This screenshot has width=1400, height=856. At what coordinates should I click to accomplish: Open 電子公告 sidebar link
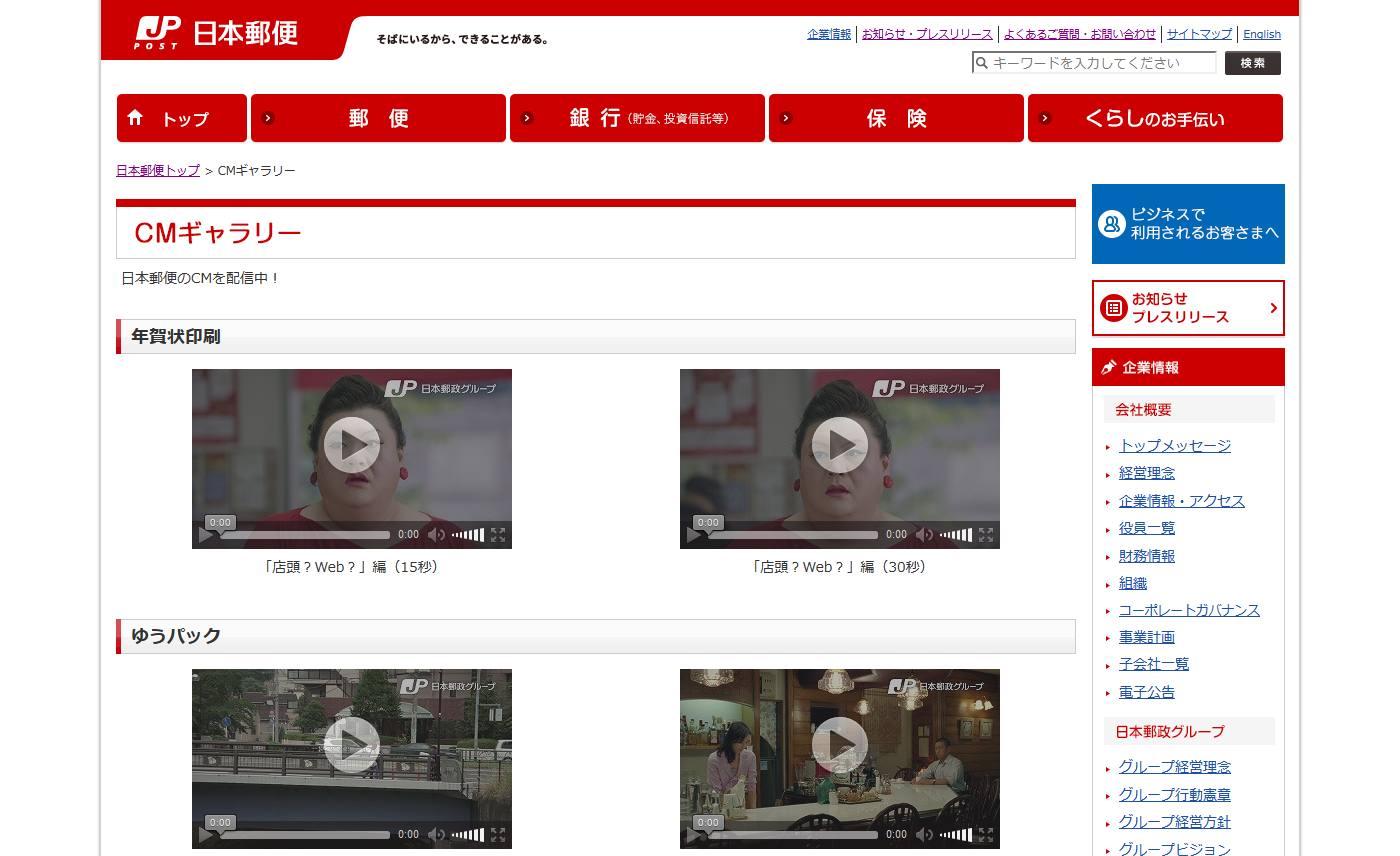[x=1147, y=692]
